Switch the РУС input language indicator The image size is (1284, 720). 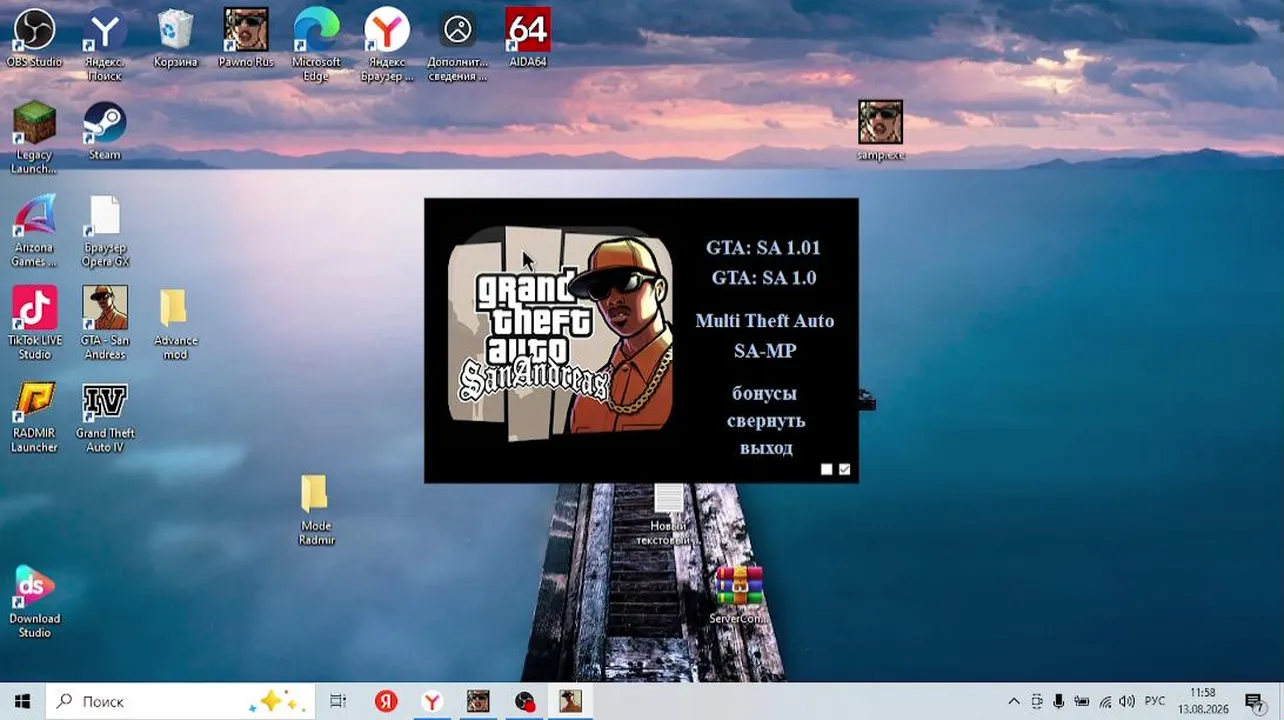point(1155,702)
